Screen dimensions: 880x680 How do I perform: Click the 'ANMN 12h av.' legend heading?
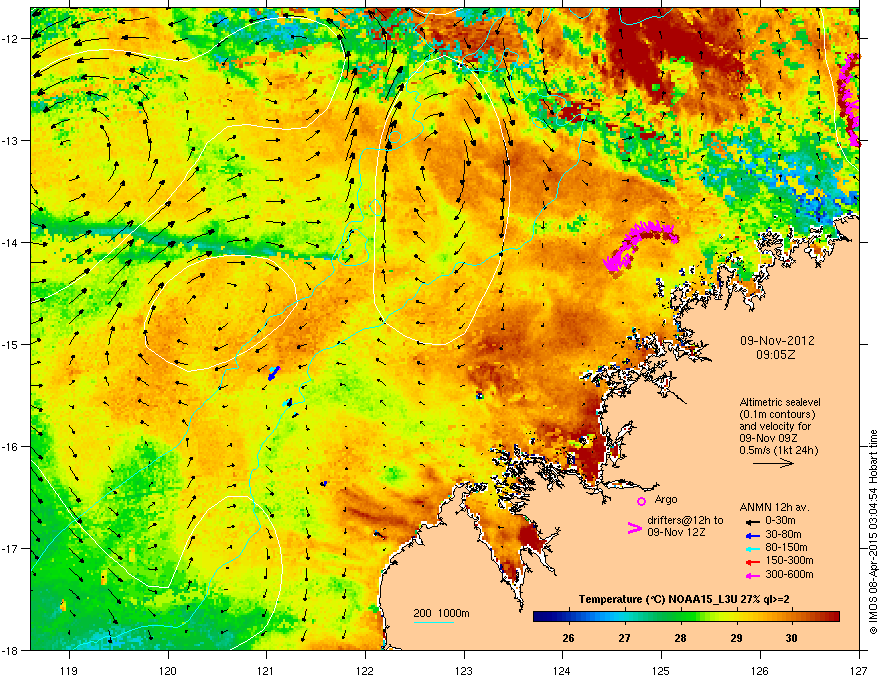(x=774, y=508)
